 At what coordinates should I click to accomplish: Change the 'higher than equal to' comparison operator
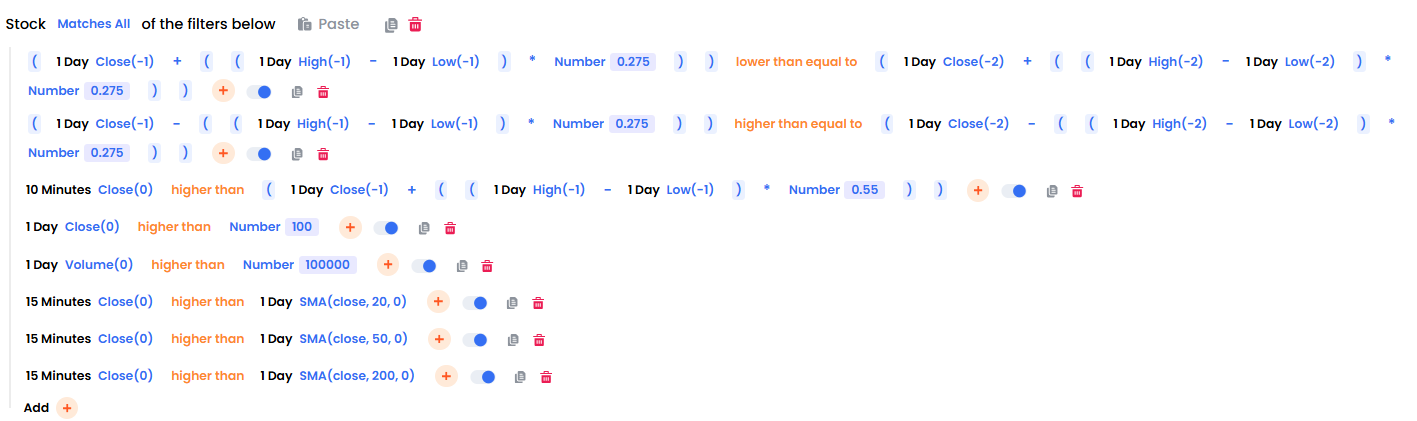pos(798,124)
